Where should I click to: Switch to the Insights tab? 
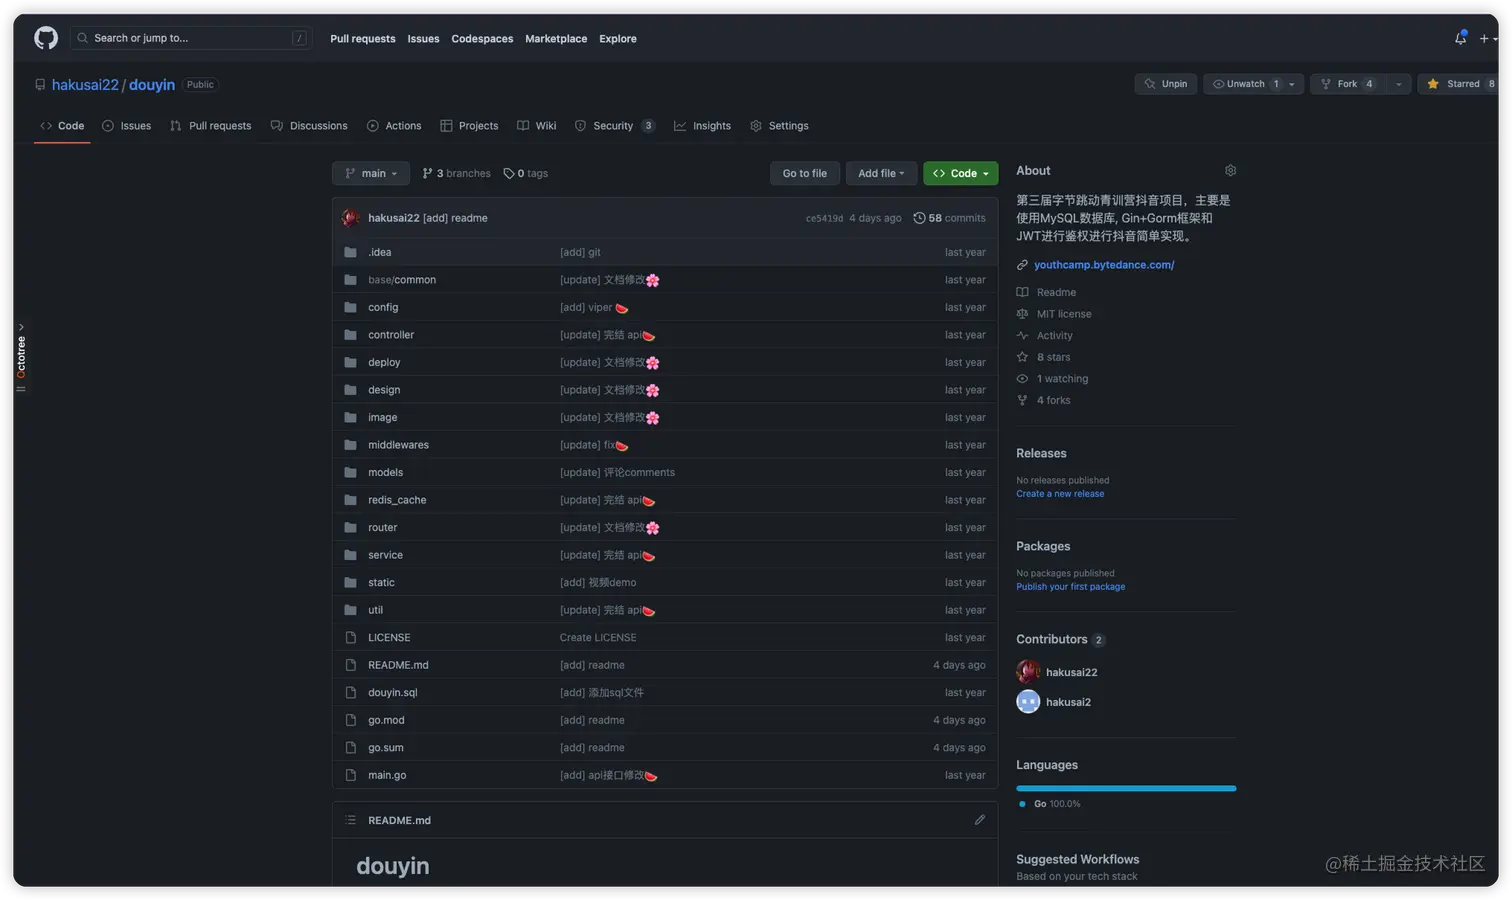703,126
